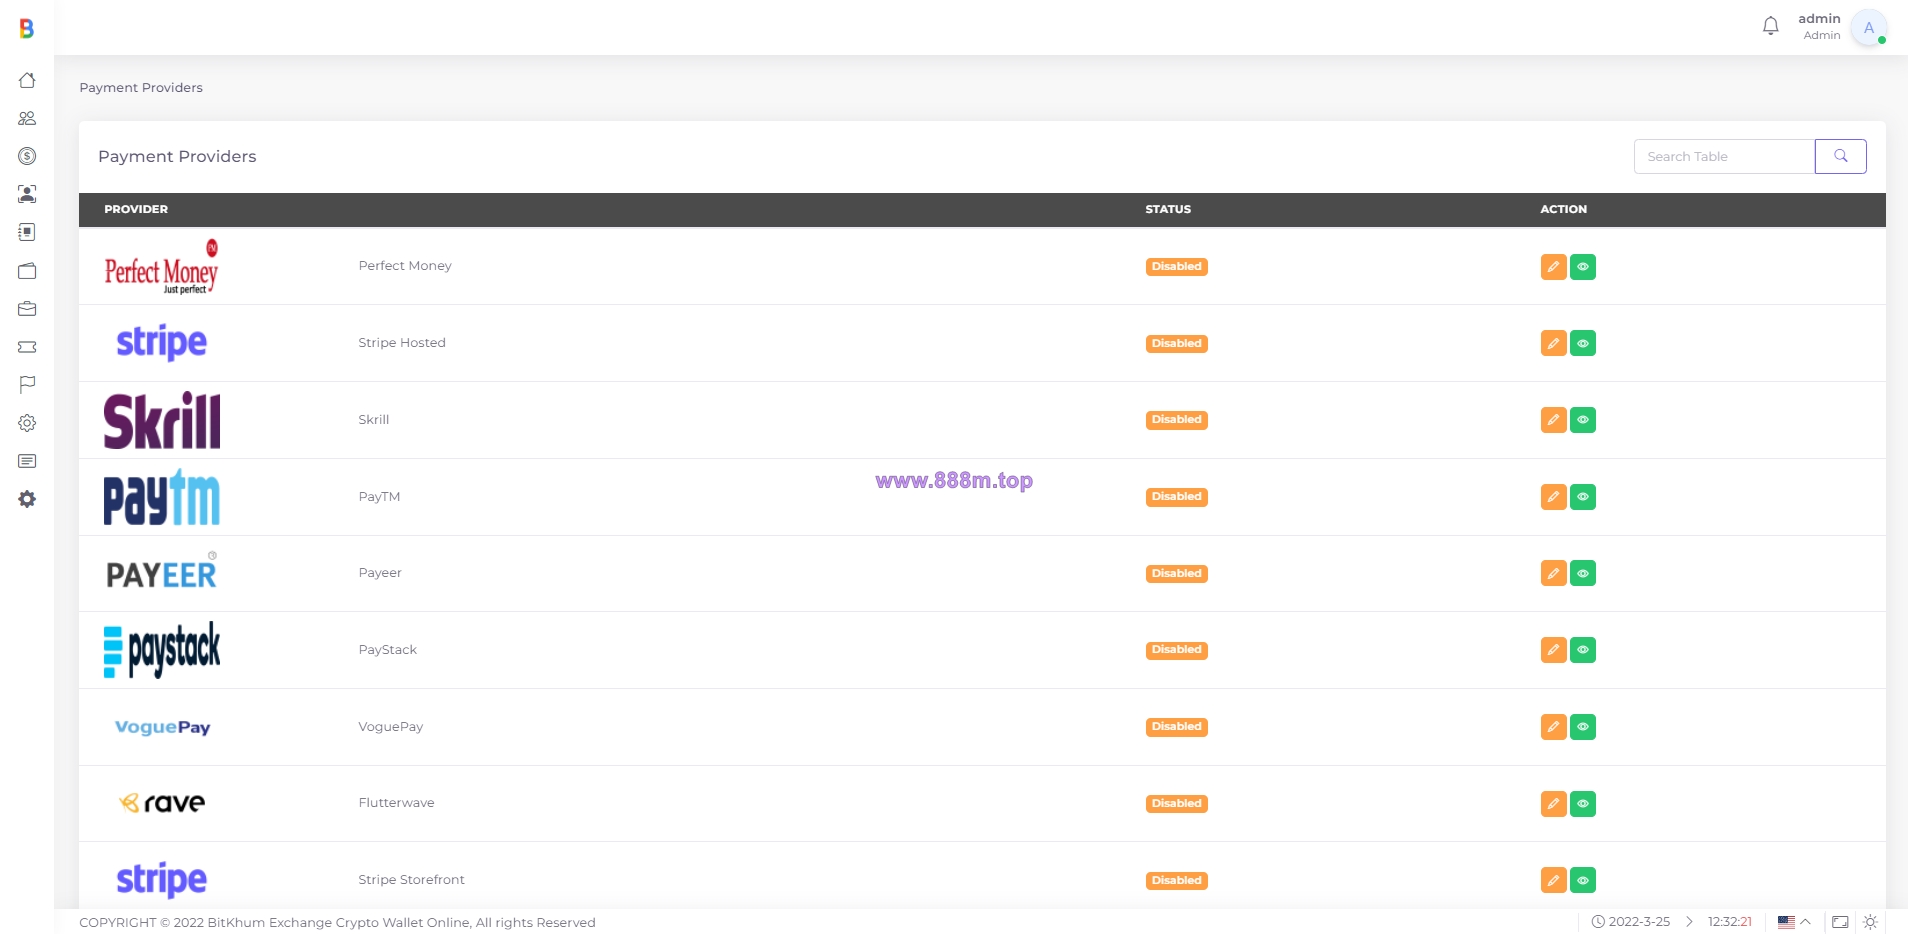Click the notification bell icon
This screenshot has width=1908, height=934.
[x=1770, y=26]
